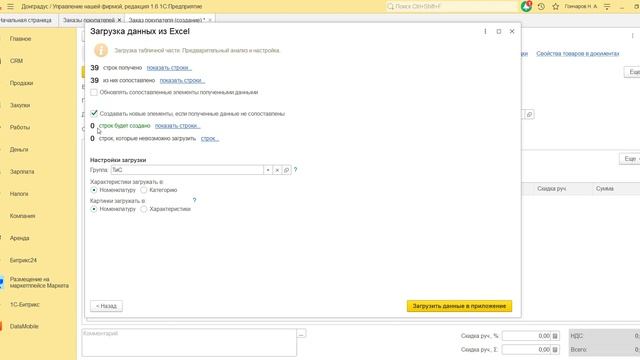Maximize the Excel load dialog
Viewport: 640px width, 360px height.
[x=499, y=31]
